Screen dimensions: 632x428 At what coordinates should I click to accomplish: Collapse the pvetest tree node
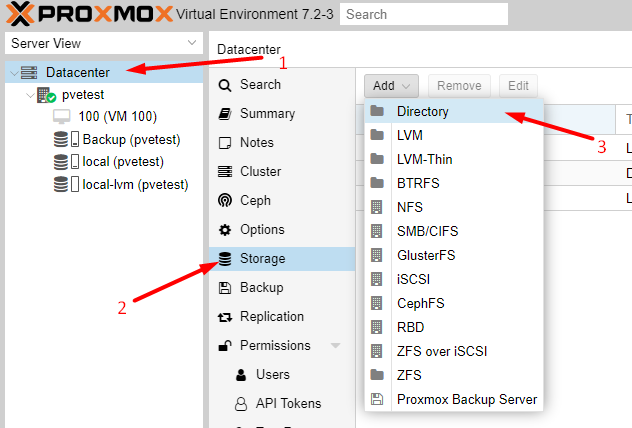pos(30,96)
